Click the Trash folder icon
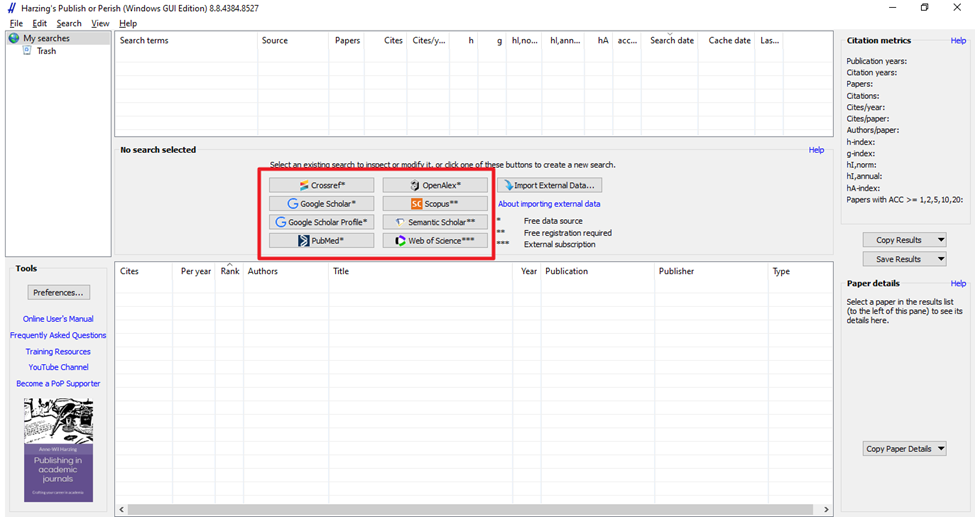This screenshot has width=975, height=517. click(27, 50)
